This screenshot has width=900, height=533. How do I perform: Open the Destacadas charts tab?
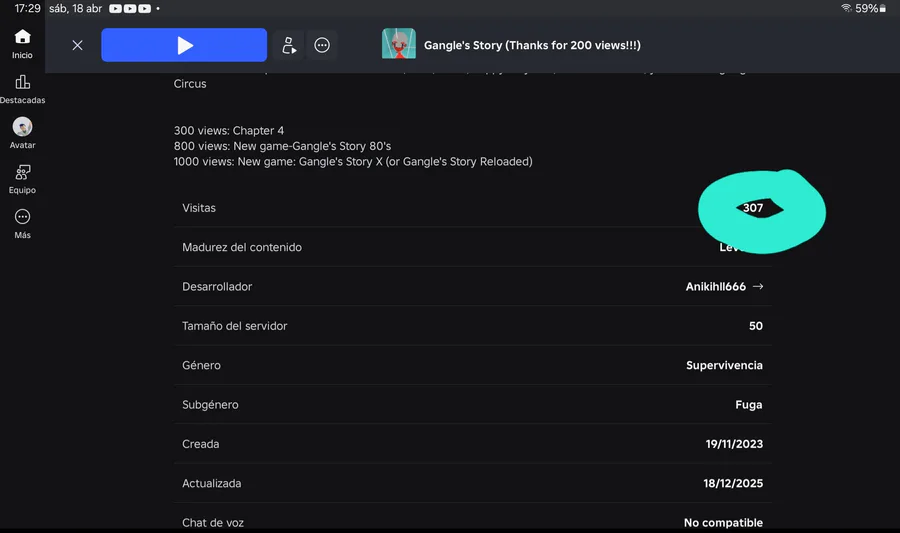pos(22,89)
